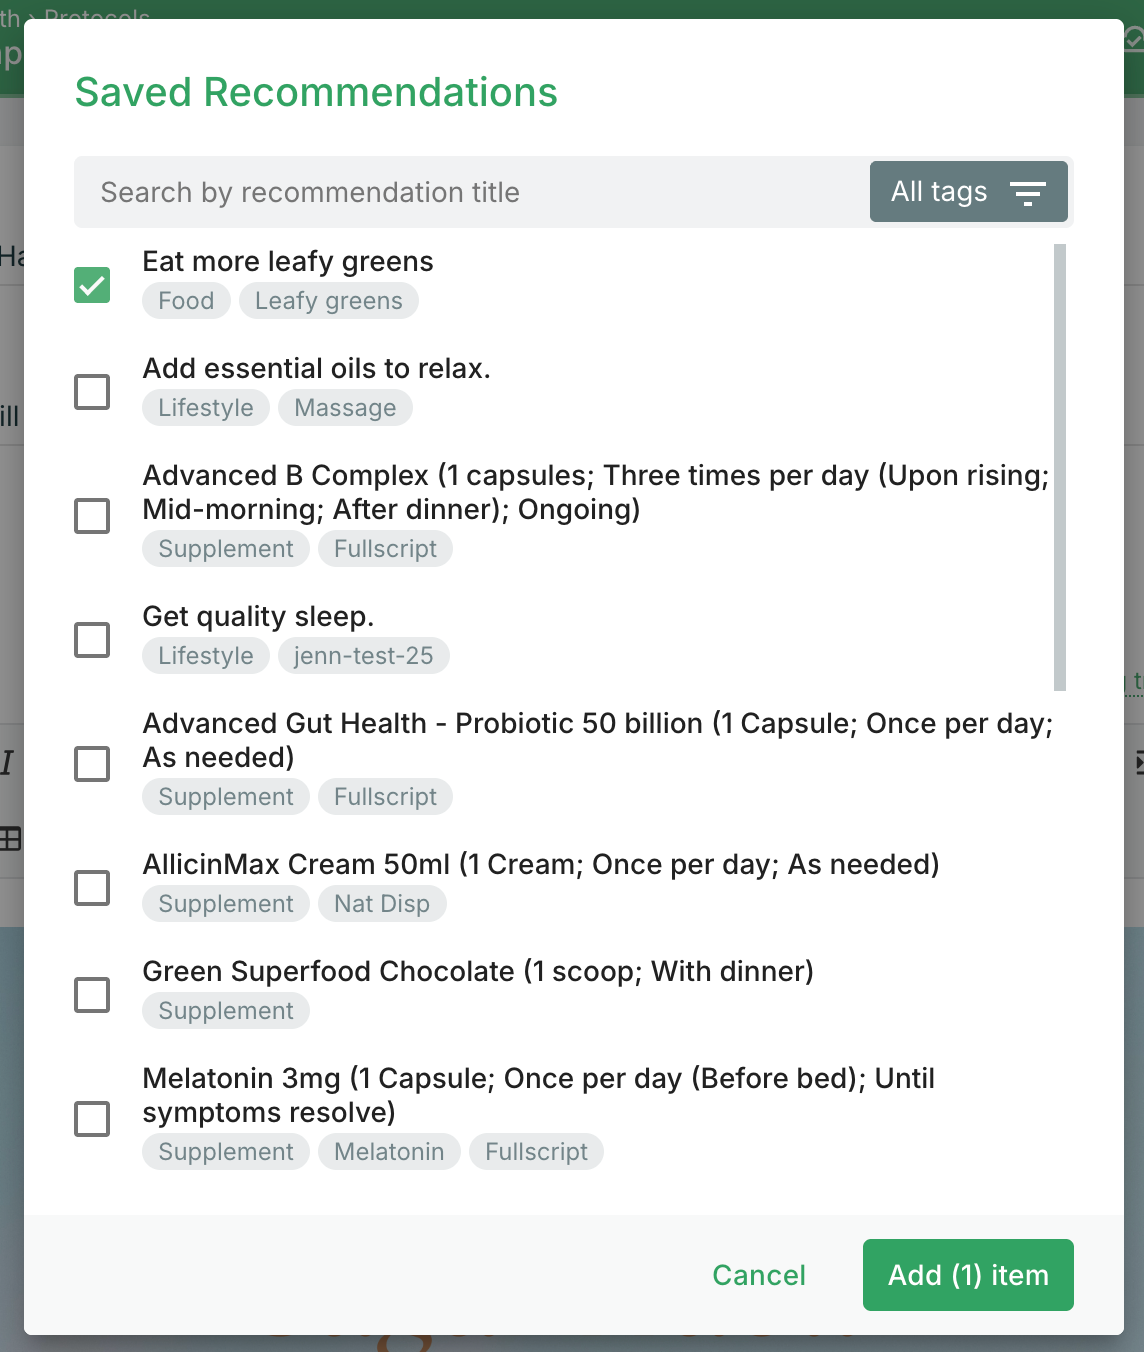
Task: Click the Food tag chip
Action: tap(186, 301)
